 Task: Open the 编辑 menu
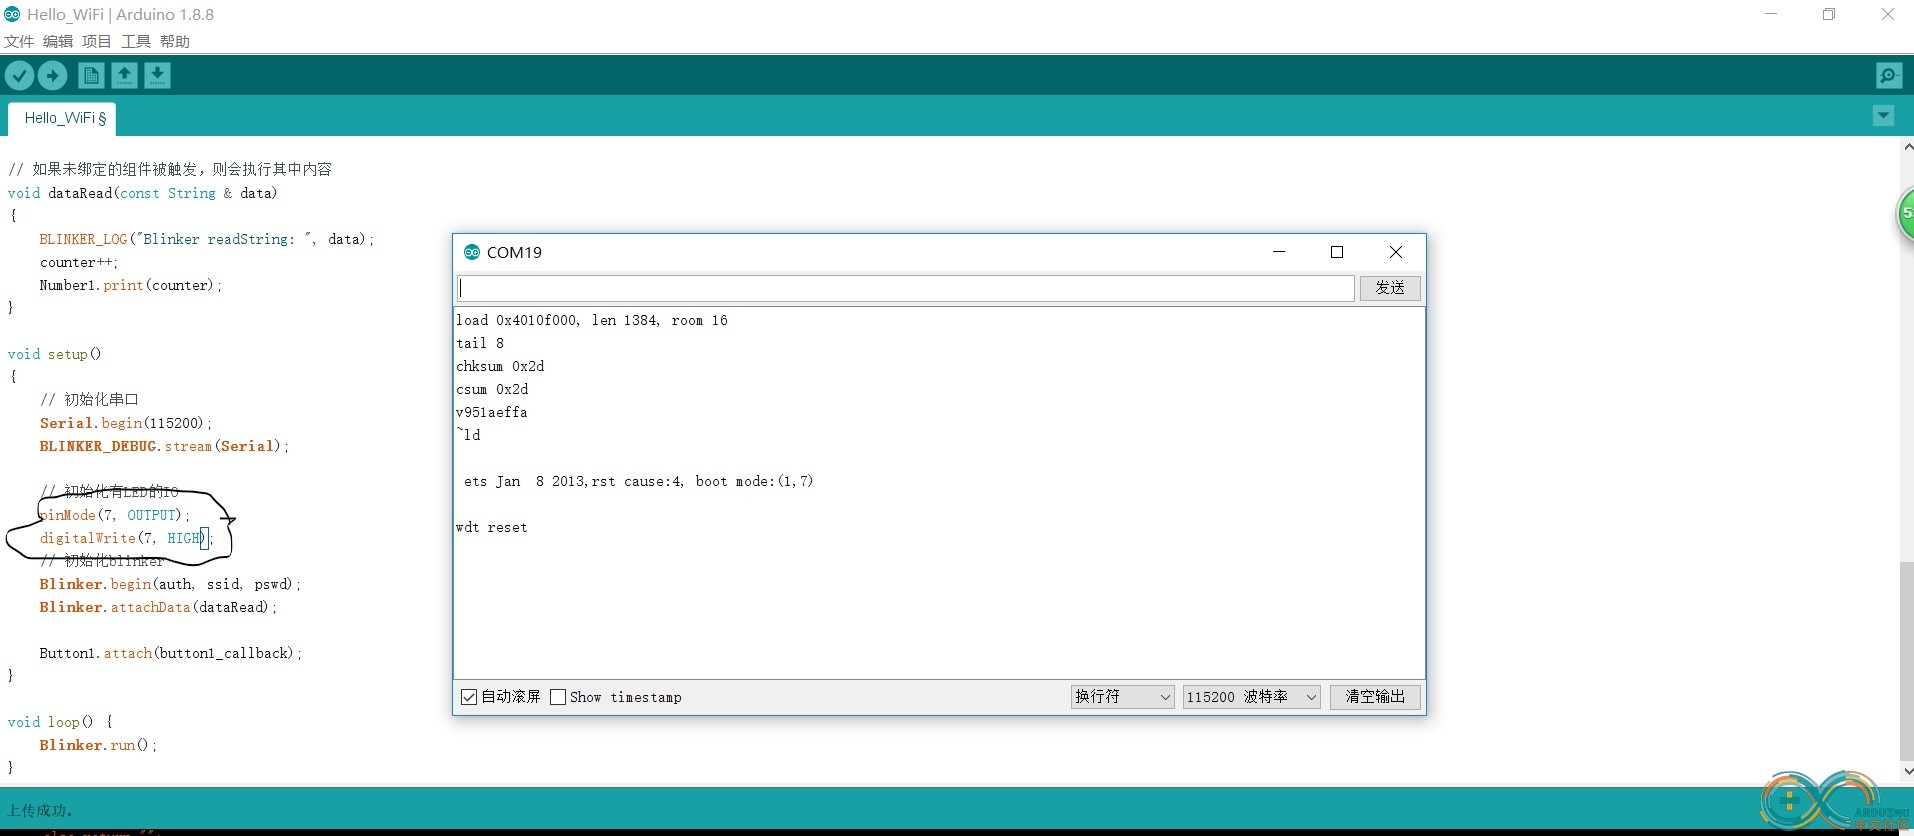coord(58,41)
